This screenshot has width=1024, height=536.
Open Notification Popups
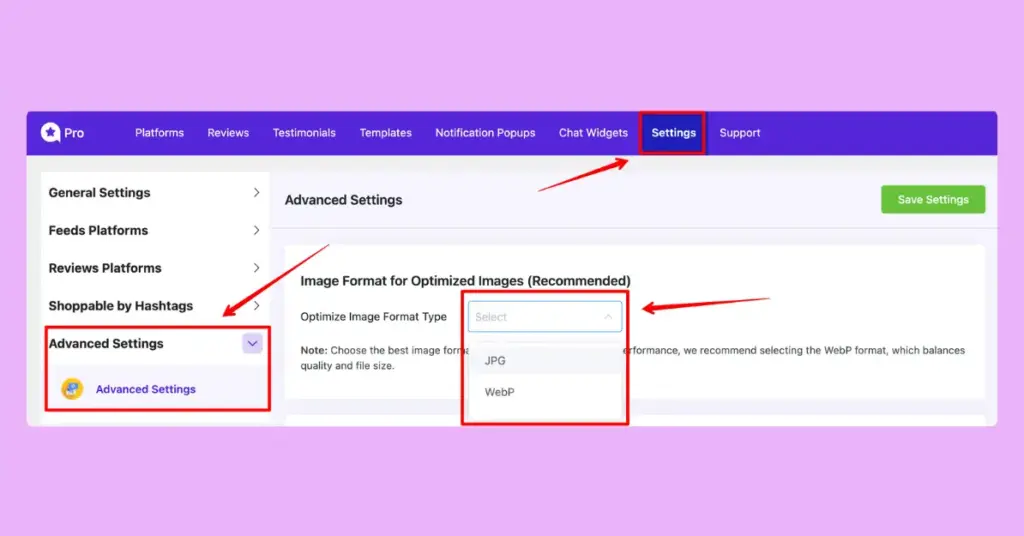pyautogui.click(x=485, y=133)
